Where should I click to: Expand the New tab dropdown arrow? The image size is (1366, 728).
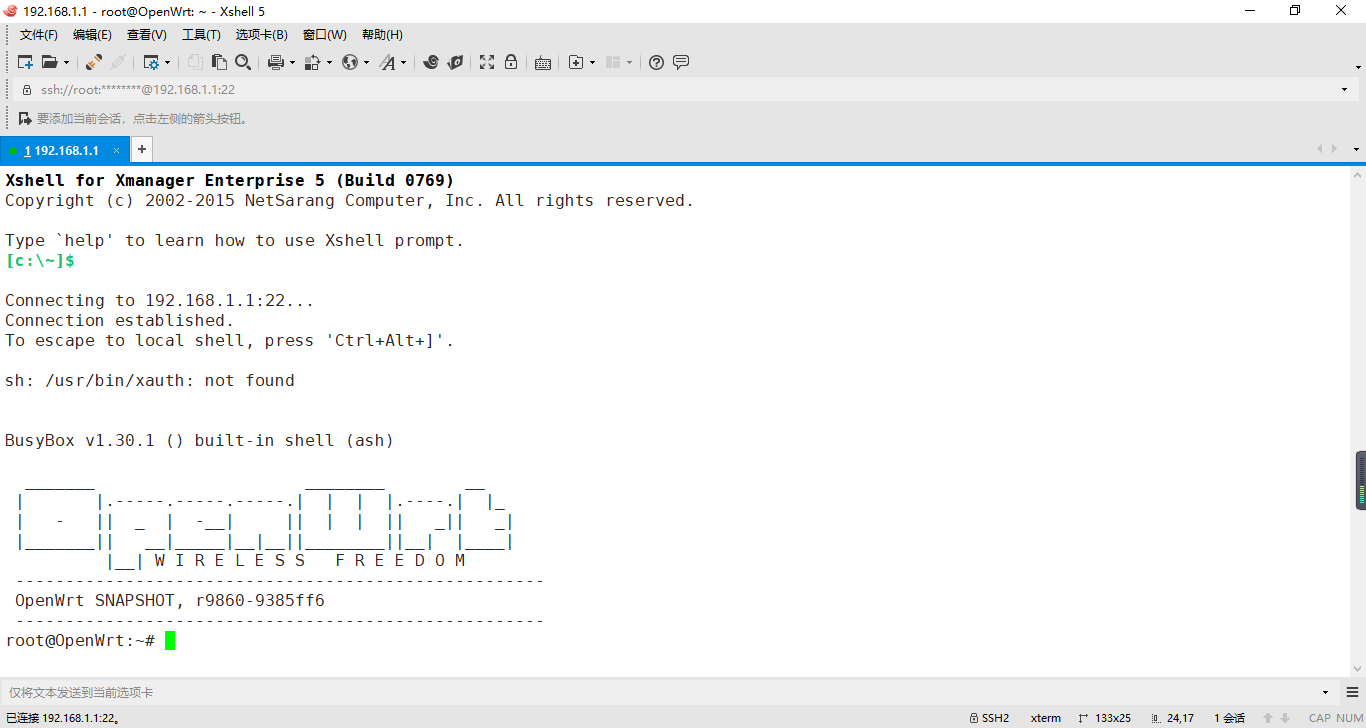592,62
